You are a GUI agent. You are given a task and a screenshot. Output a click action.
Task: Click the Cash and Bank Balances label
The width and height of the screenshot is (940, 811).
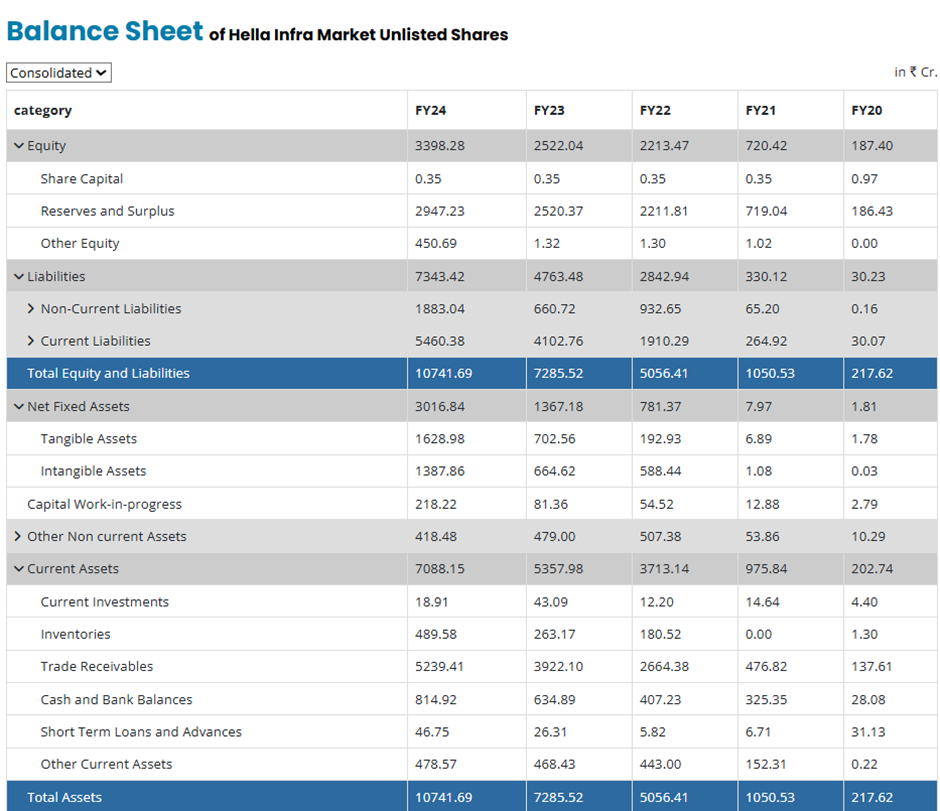pos(116,700)
